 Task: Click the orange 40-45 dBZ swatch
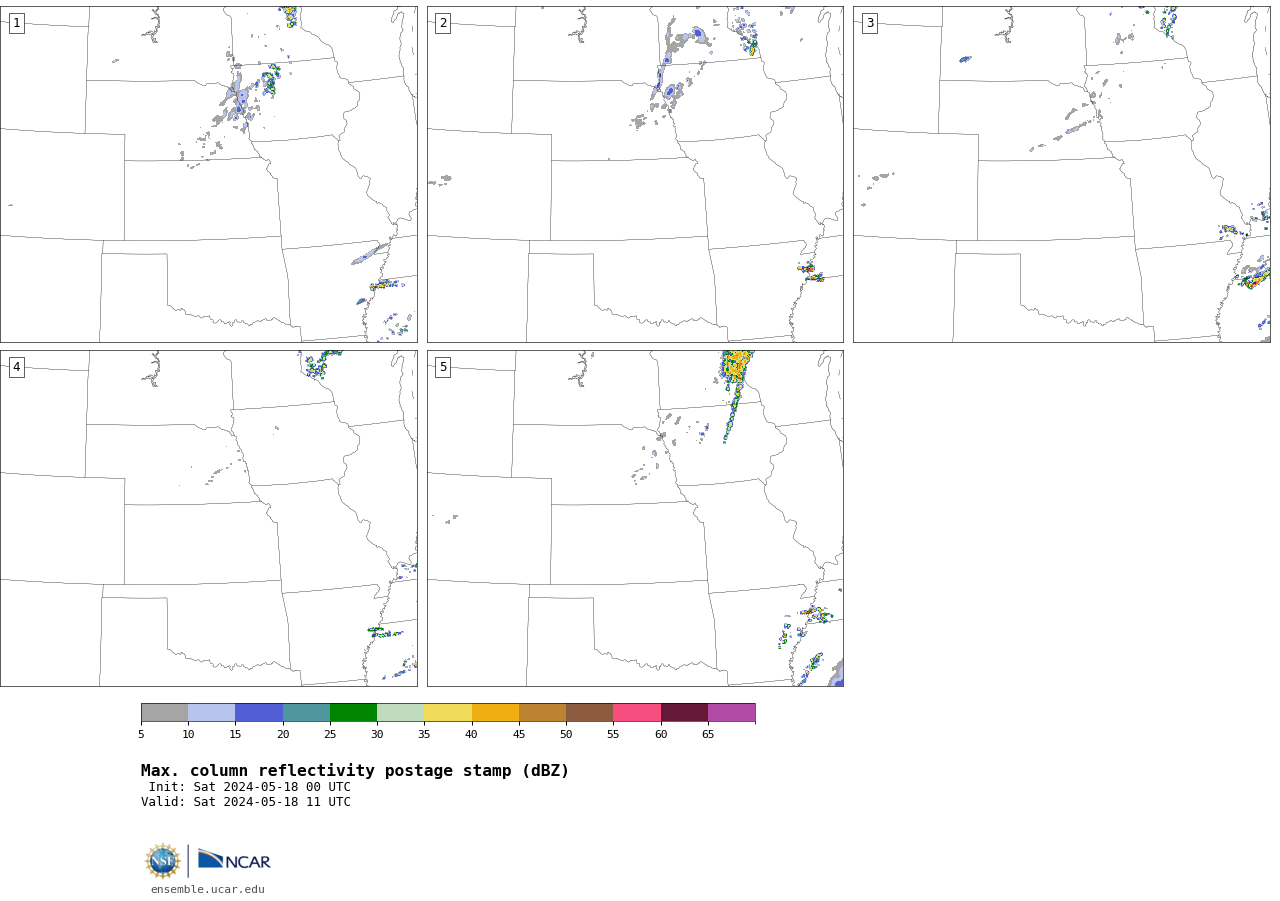[495, 713]
